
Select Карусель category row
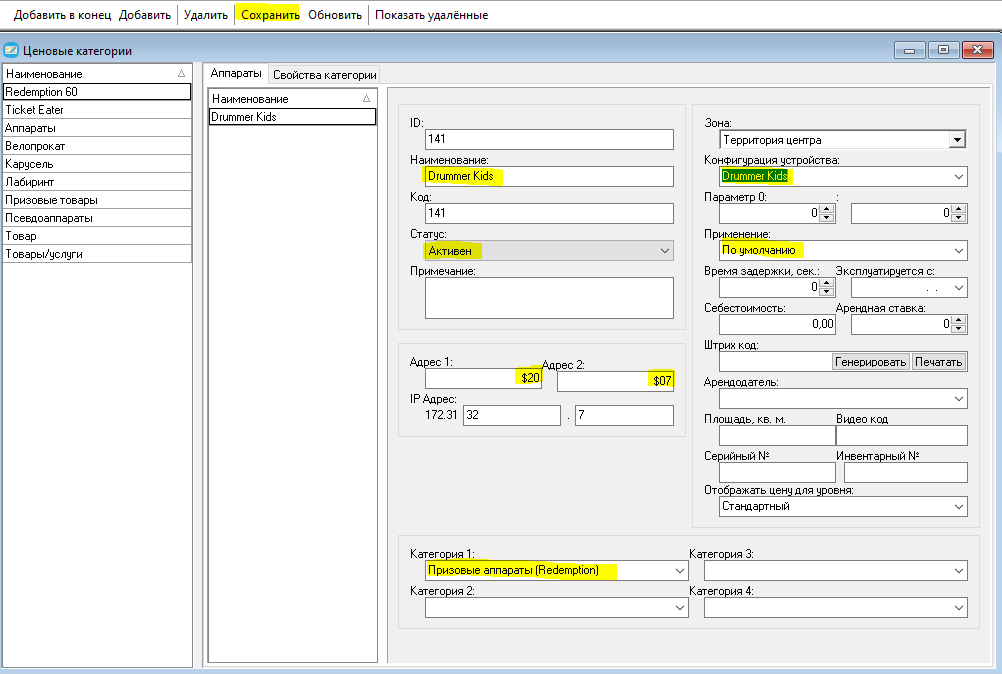(x=97, y=164)
